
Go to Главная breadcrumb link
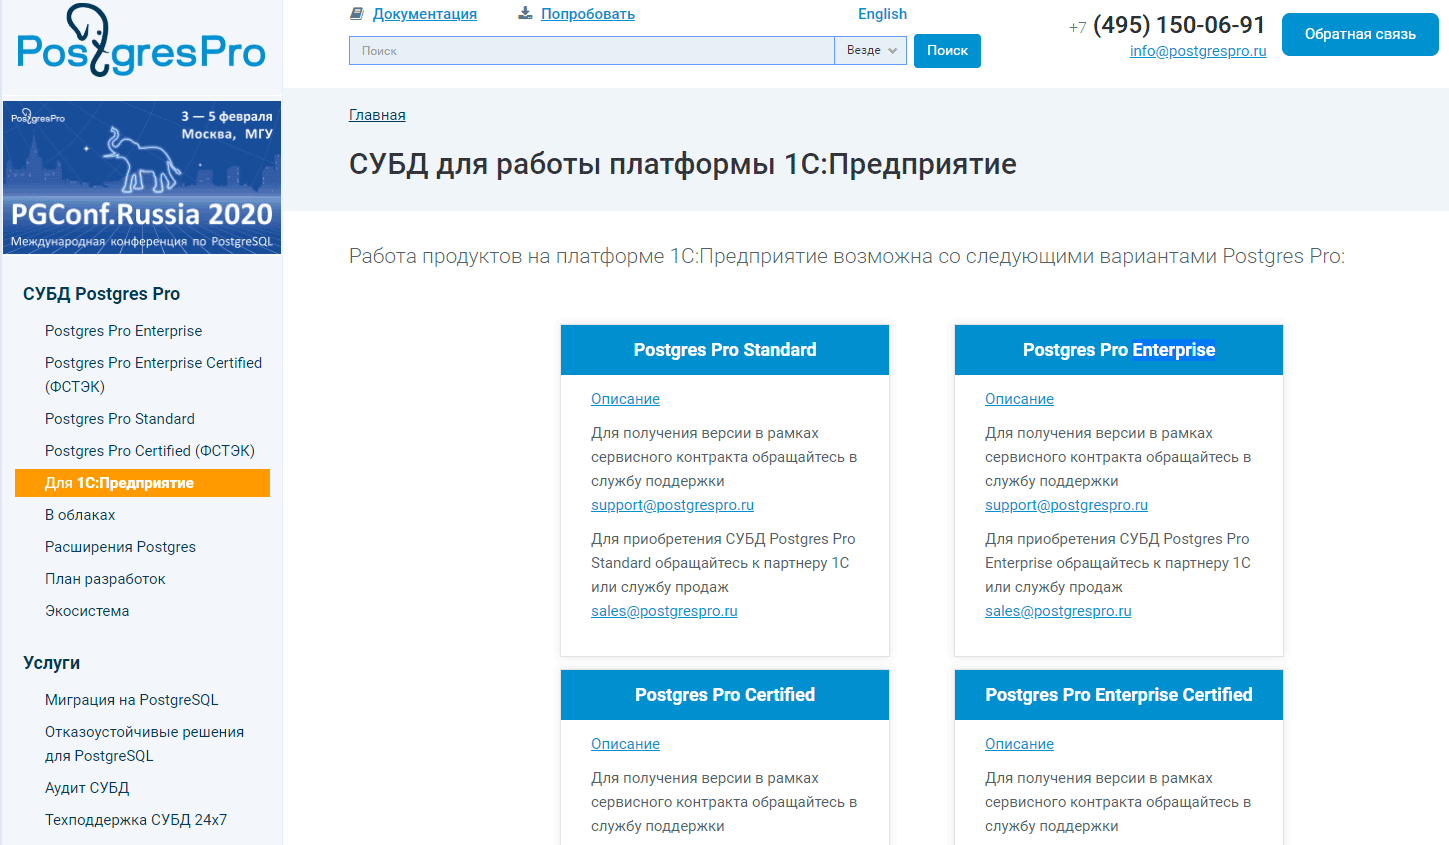pyautogui.click(x=377, y=115)
